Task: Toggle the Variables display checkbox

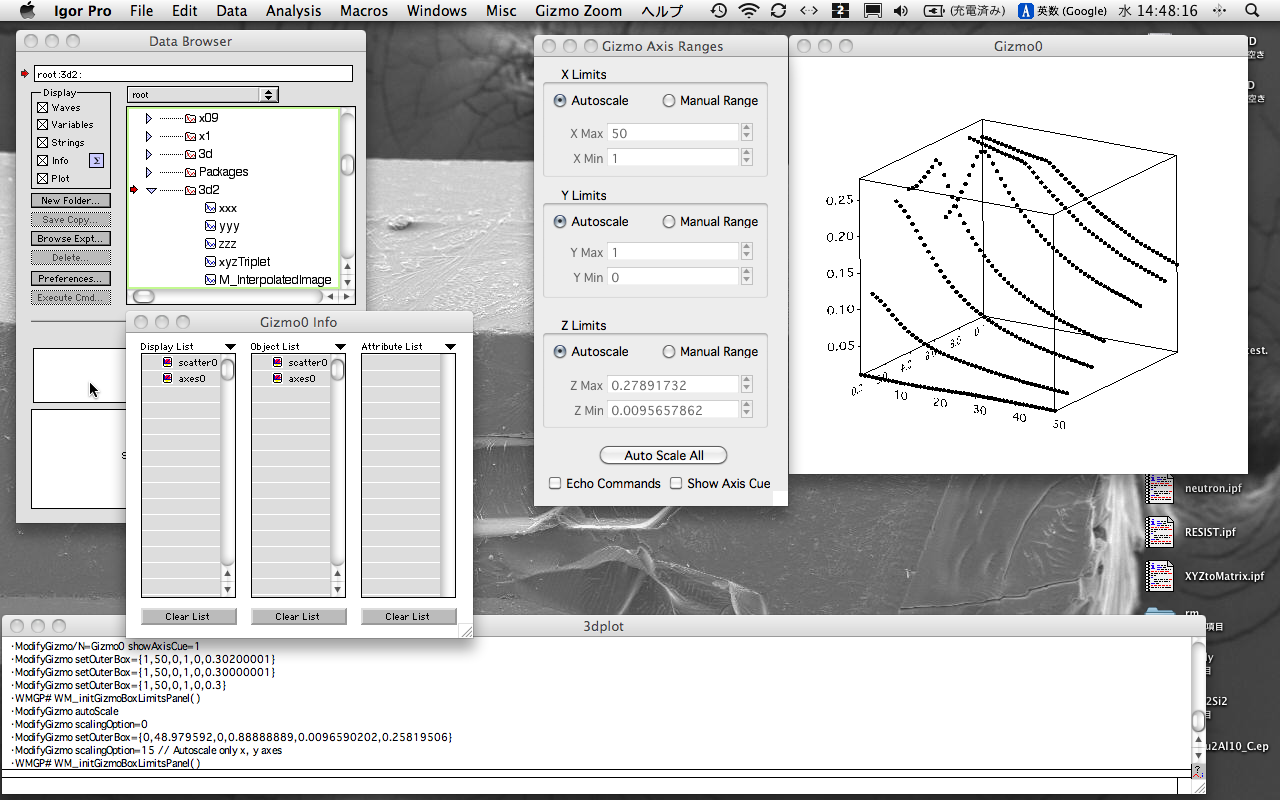Action: coord(42,125)
